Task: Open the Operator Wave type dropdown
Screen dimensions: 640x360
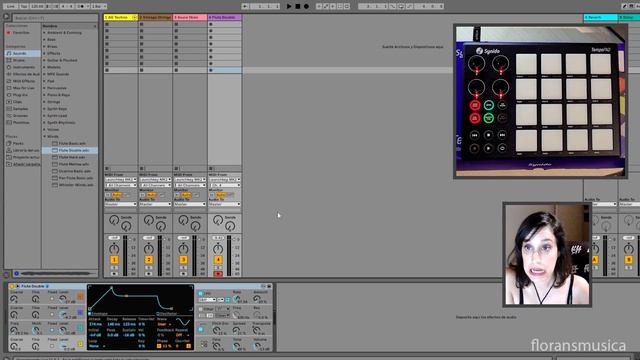Action: [163, 324]
